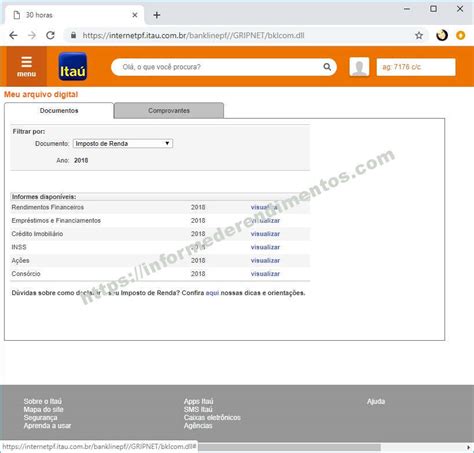Viewport: 474px width, 453px height.
Task: Visualizar the Ações report
Action: [265, 261]
